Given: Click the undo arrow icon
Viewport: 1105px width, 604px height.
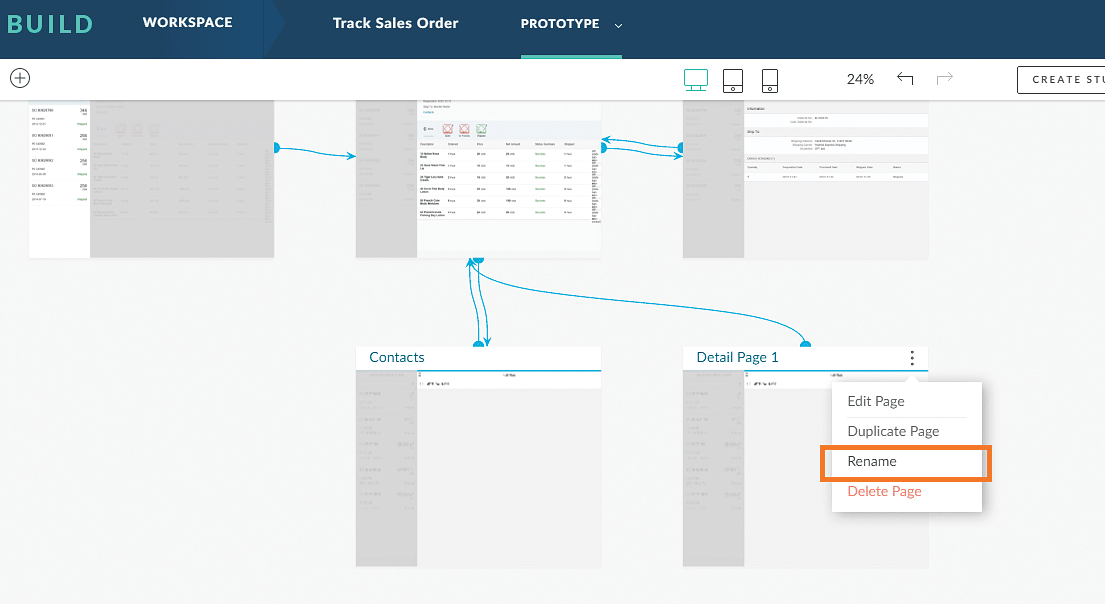Looking at the screenshot, I should pyautogui.click(x=905, y=79).
